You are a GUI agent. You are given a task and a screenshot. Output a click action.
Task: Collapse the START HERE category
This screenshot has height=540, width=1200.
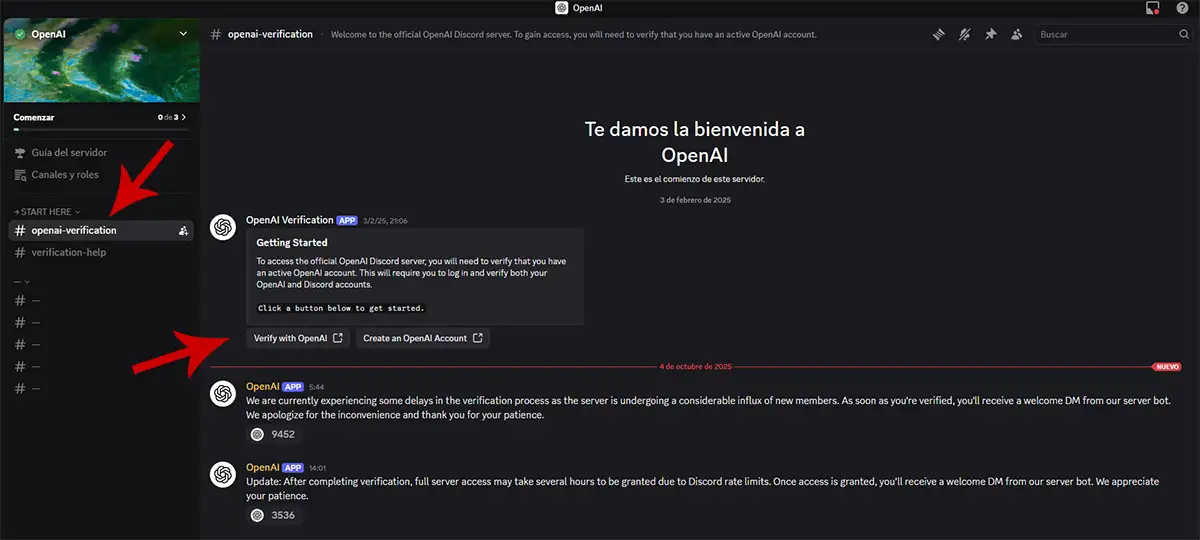pos(47,211)
